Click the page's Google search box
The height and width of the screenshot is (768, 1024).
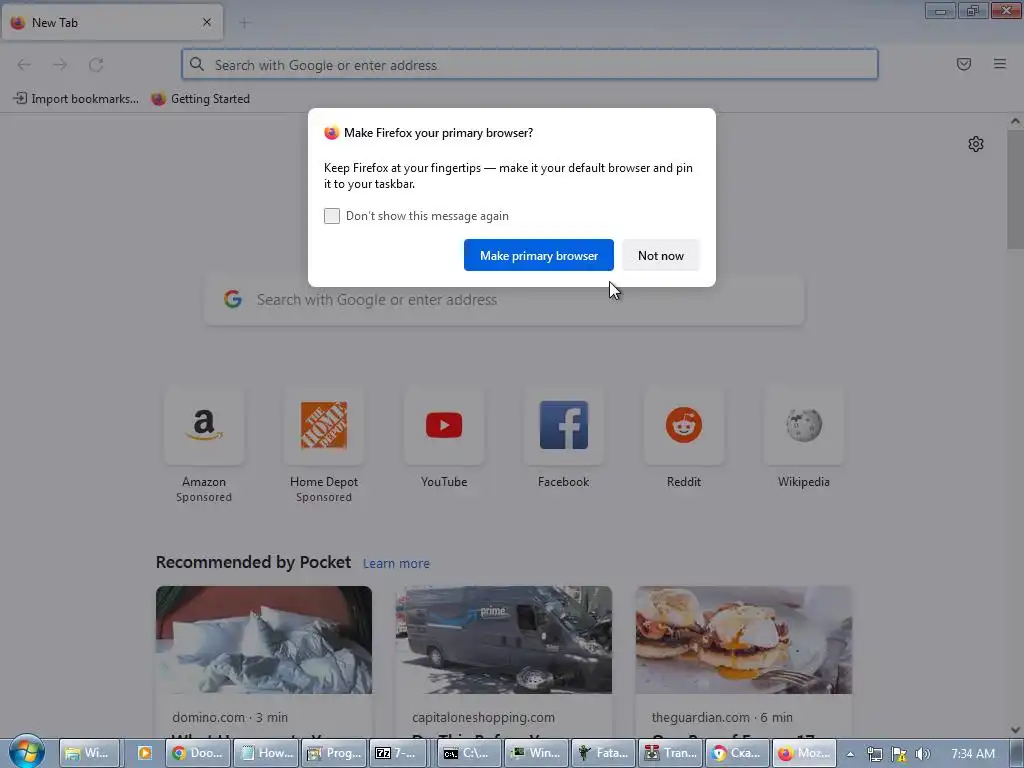click(x=504, y=300)
